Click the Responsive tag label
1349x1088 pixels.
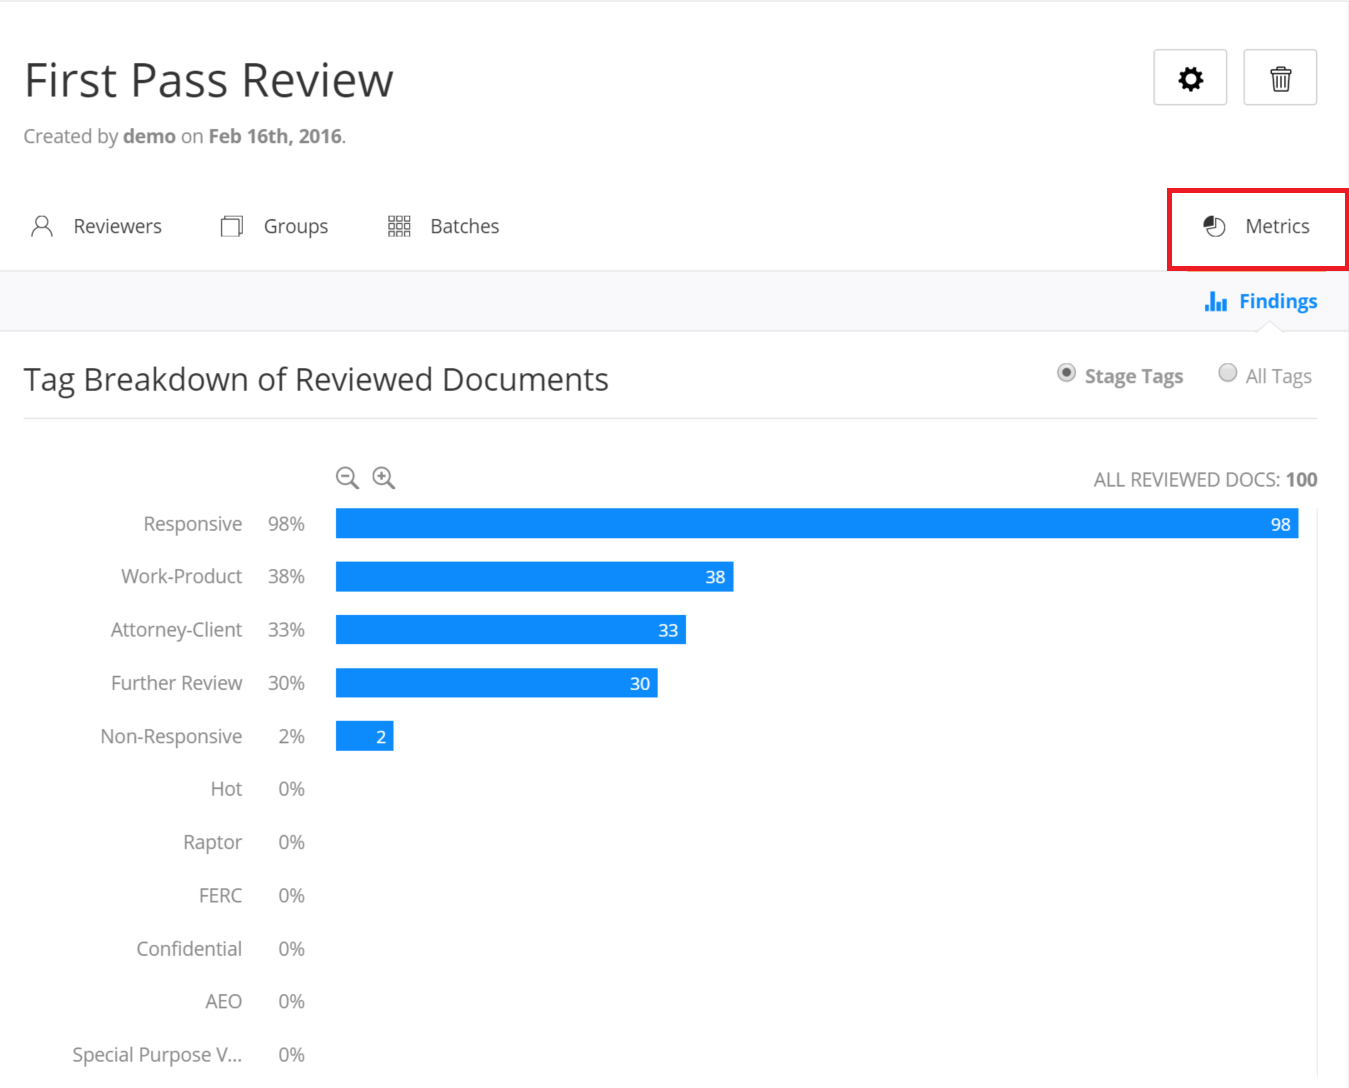pos(193,524)
